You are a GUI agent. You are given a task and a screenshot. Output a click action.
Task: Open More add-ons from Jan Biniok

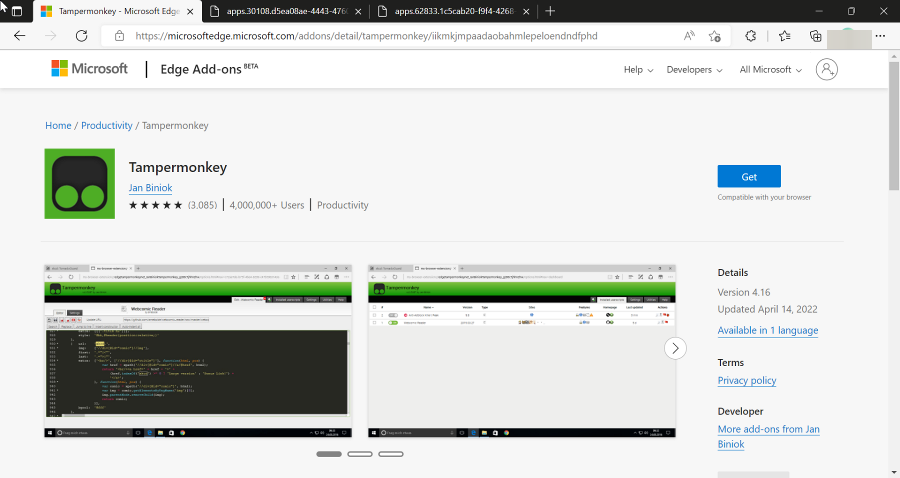coord(769,437)
